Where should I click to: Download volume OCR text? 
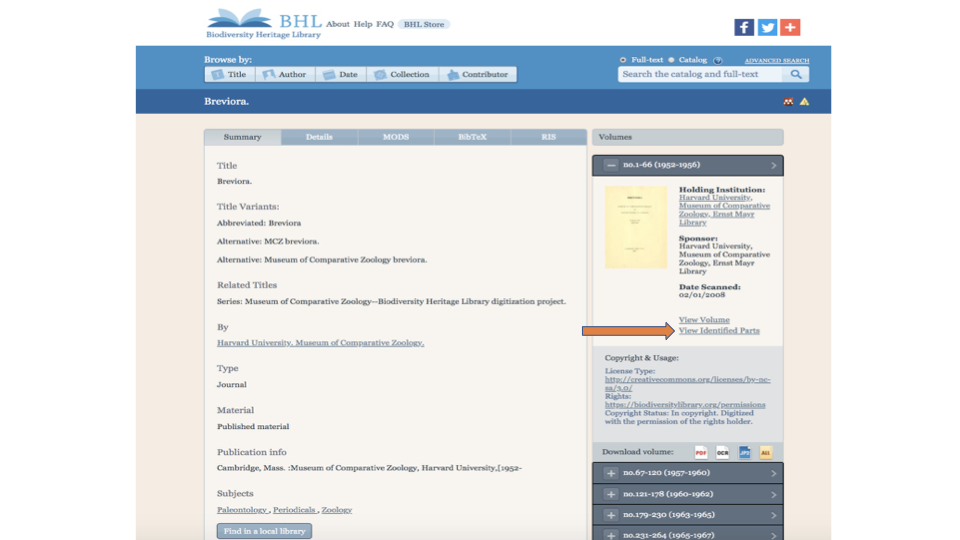[x=722, y=452]
